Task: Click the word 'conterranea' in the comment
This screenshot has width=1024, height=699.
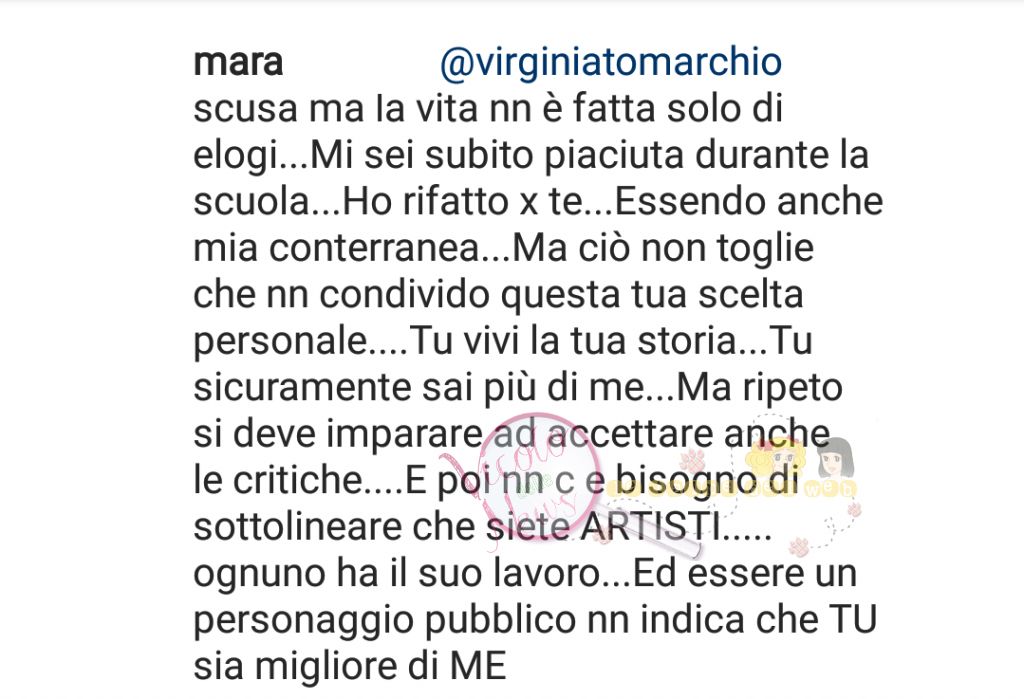Action: pos(374,248)
